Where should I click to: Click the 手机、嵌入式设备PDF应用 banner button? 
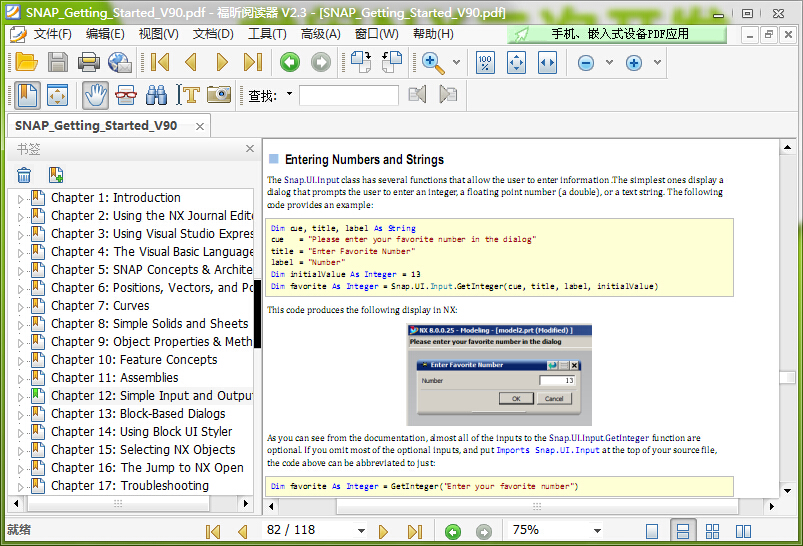click(x=617, y=33)
